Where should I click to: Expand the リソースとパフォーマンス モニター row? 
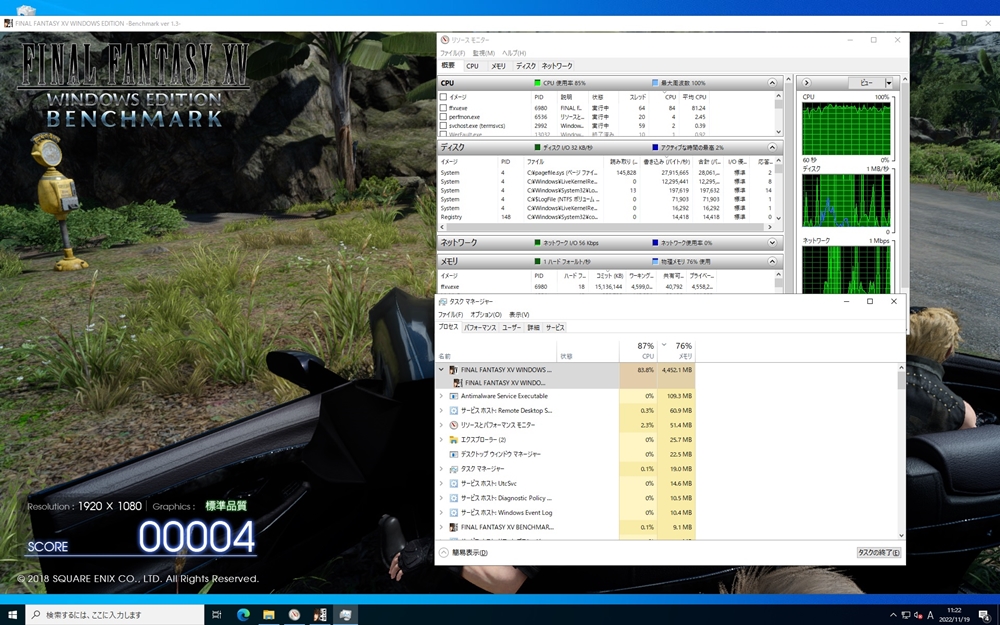tap(441, 425)
